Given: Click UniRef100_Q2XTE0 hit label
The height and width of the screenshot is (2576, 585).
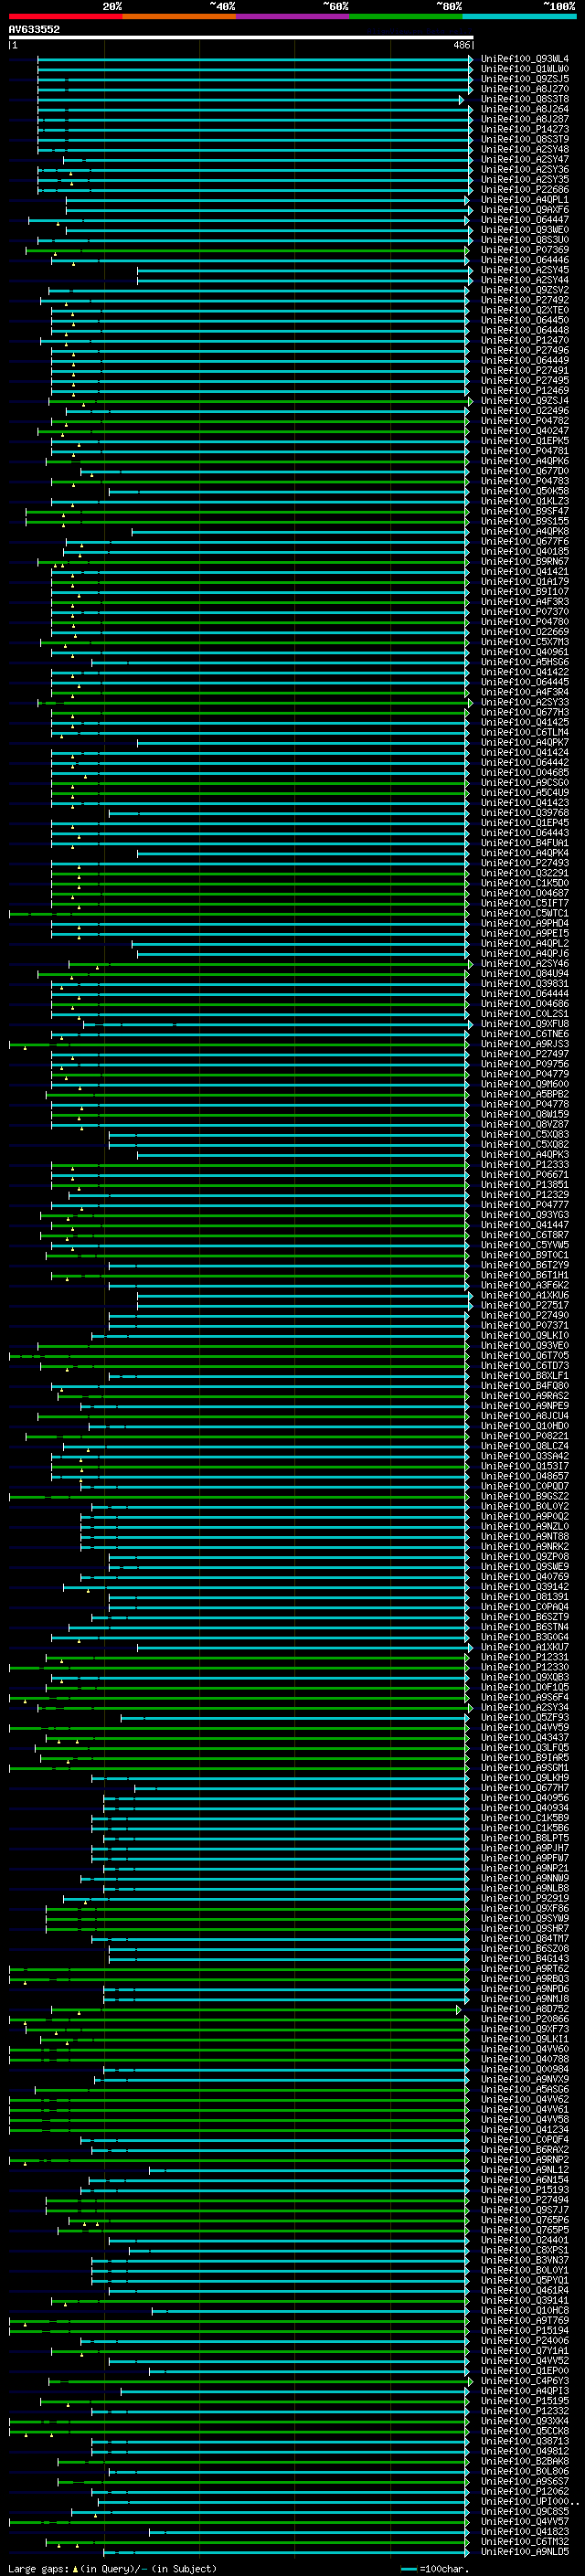Looking at the screenshot, I should (x=524, y=310).
